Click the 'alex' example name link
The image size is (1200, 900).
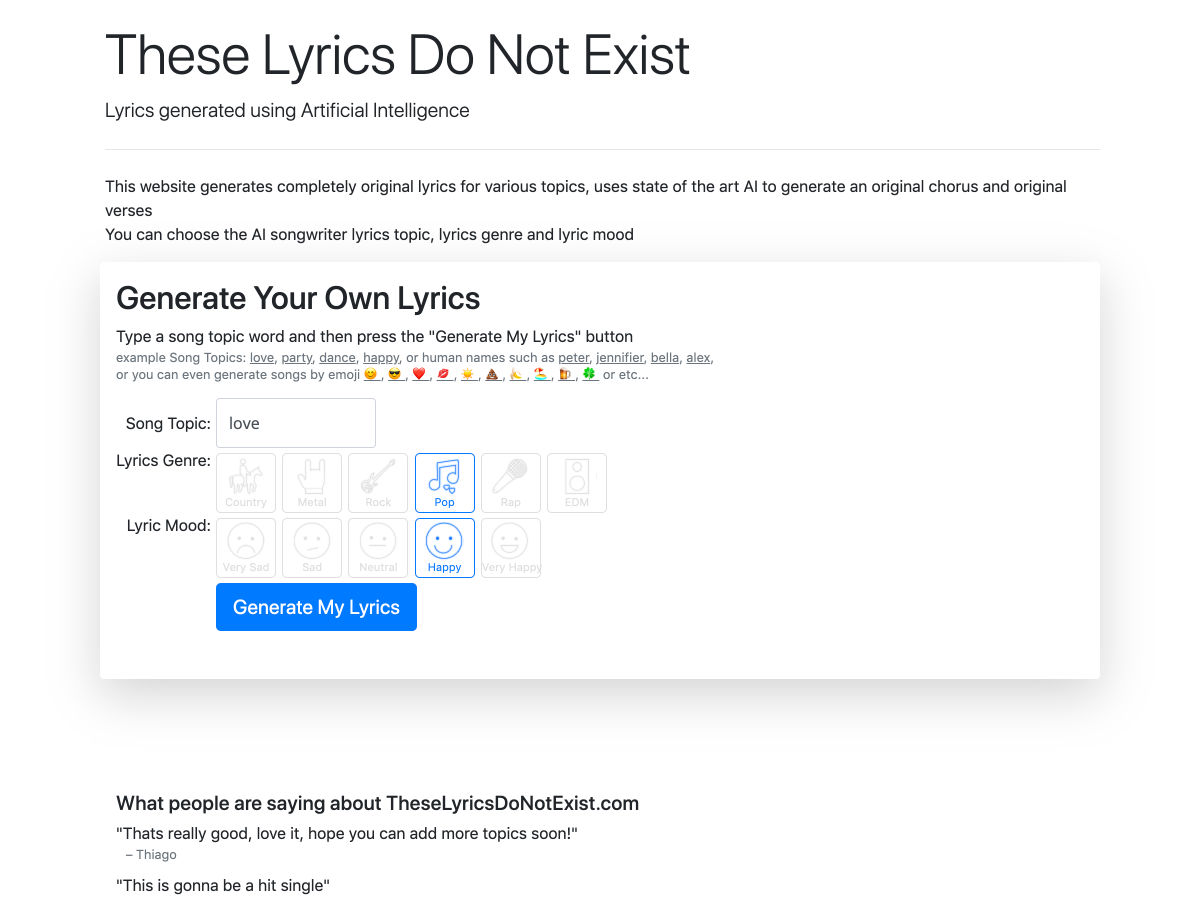[699, 358]
